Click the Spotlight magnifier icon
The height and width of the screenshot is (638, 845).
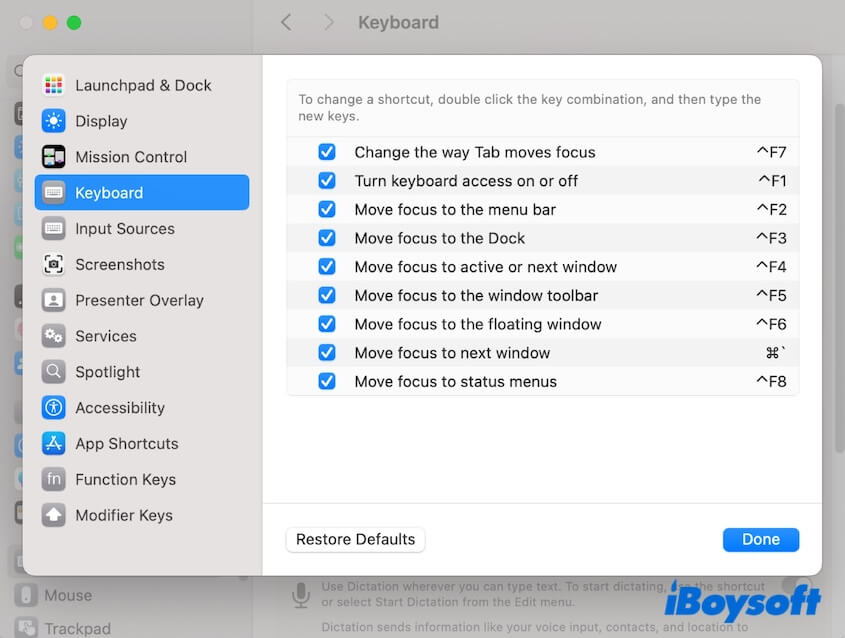click(53, 372)
